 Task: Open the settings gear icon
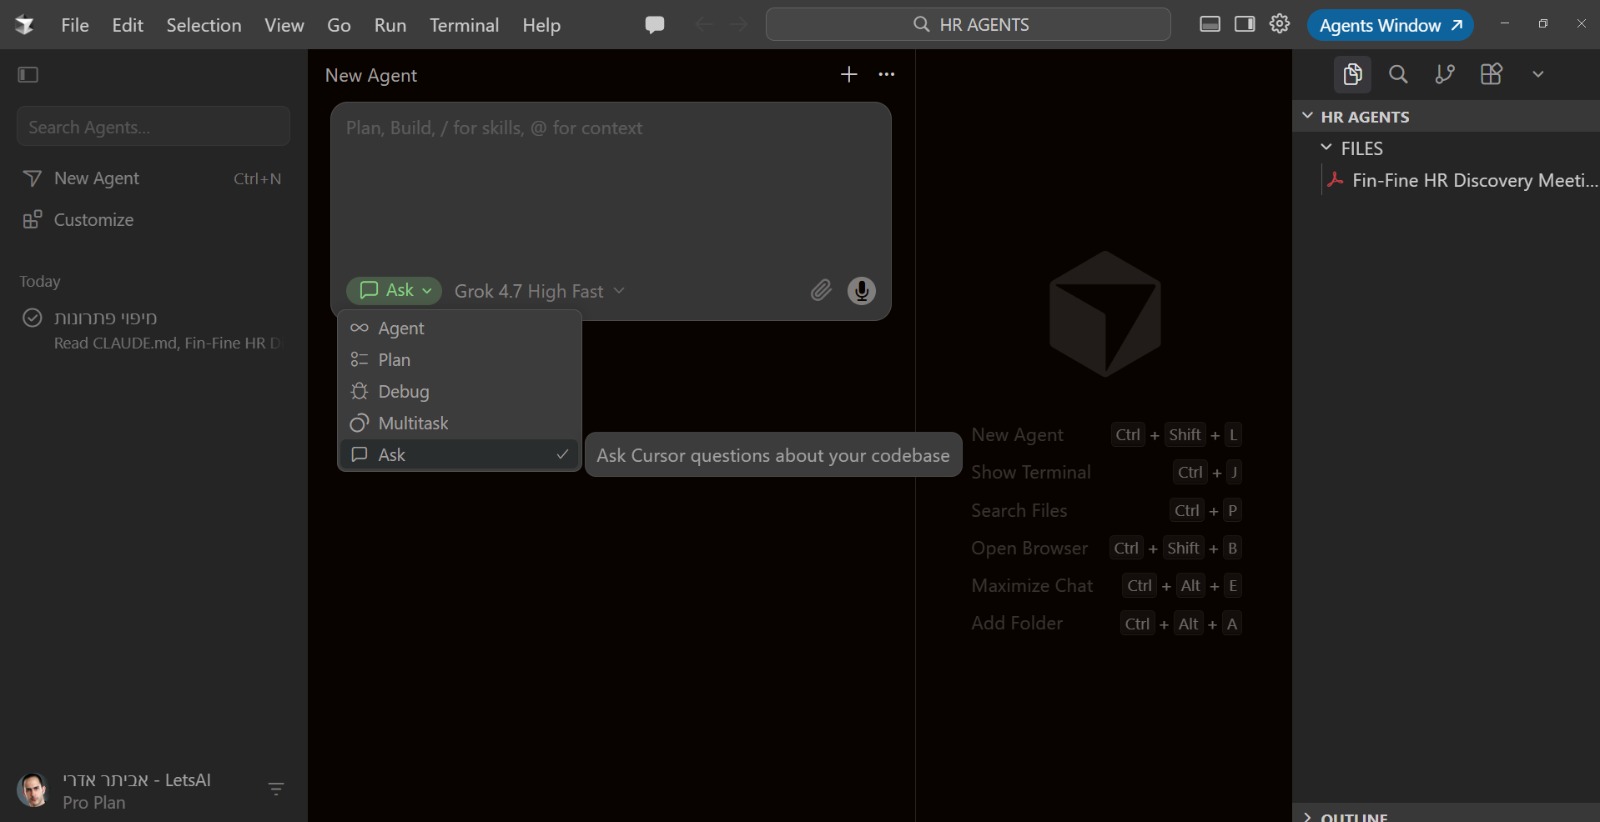(x=1280, y=24)
